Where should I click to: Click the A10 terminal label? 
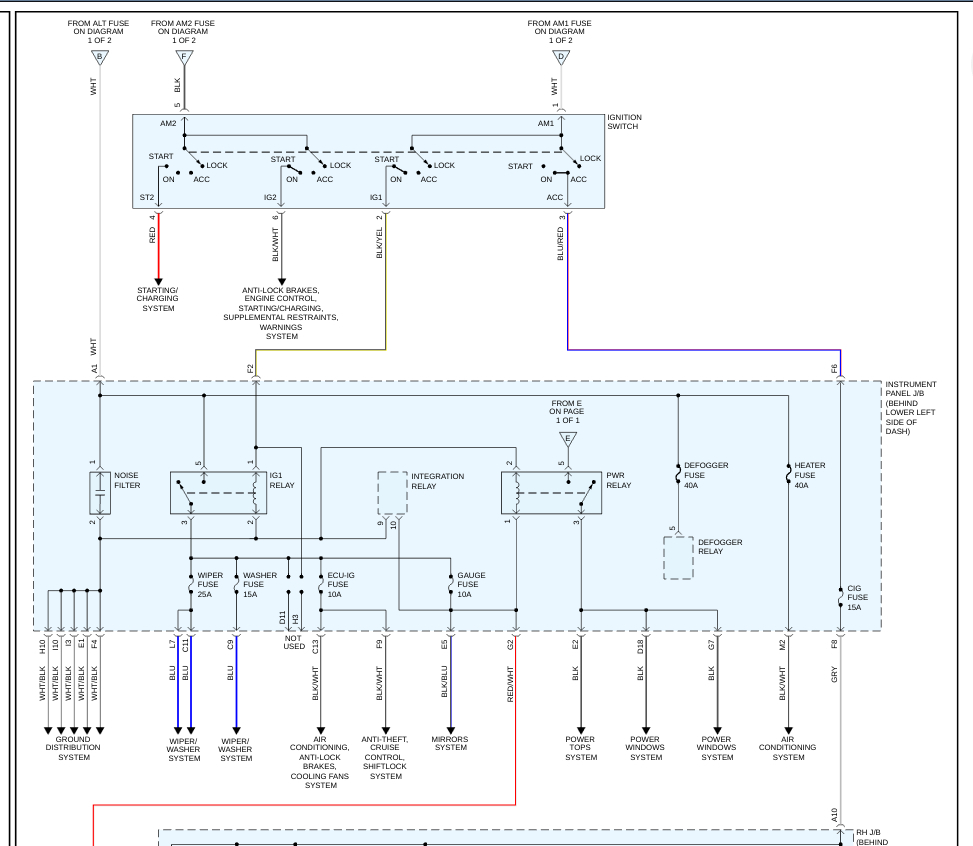point(834,815)
